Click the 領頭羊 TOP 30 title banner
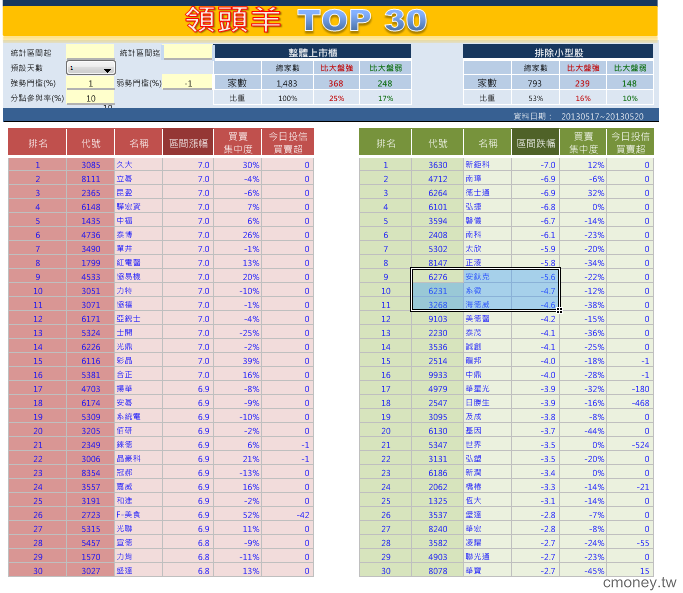 coord(330,20)
